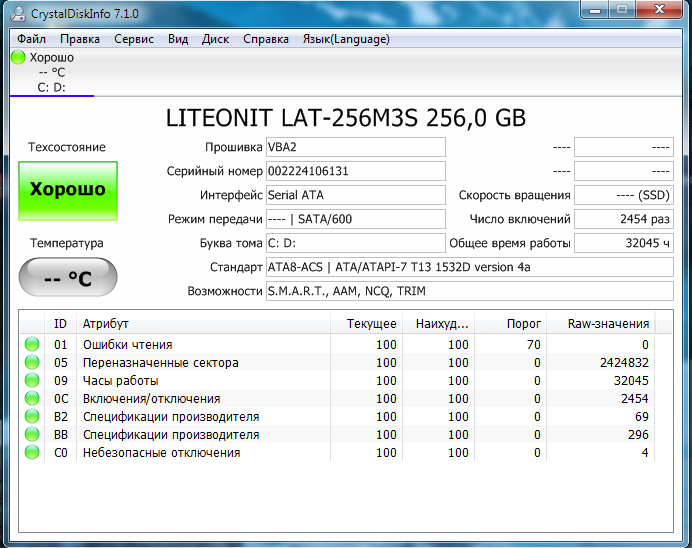The height and width of the screenshot is (548, 692).
Task: Click the Текущее column header
Action: [366, 323]
